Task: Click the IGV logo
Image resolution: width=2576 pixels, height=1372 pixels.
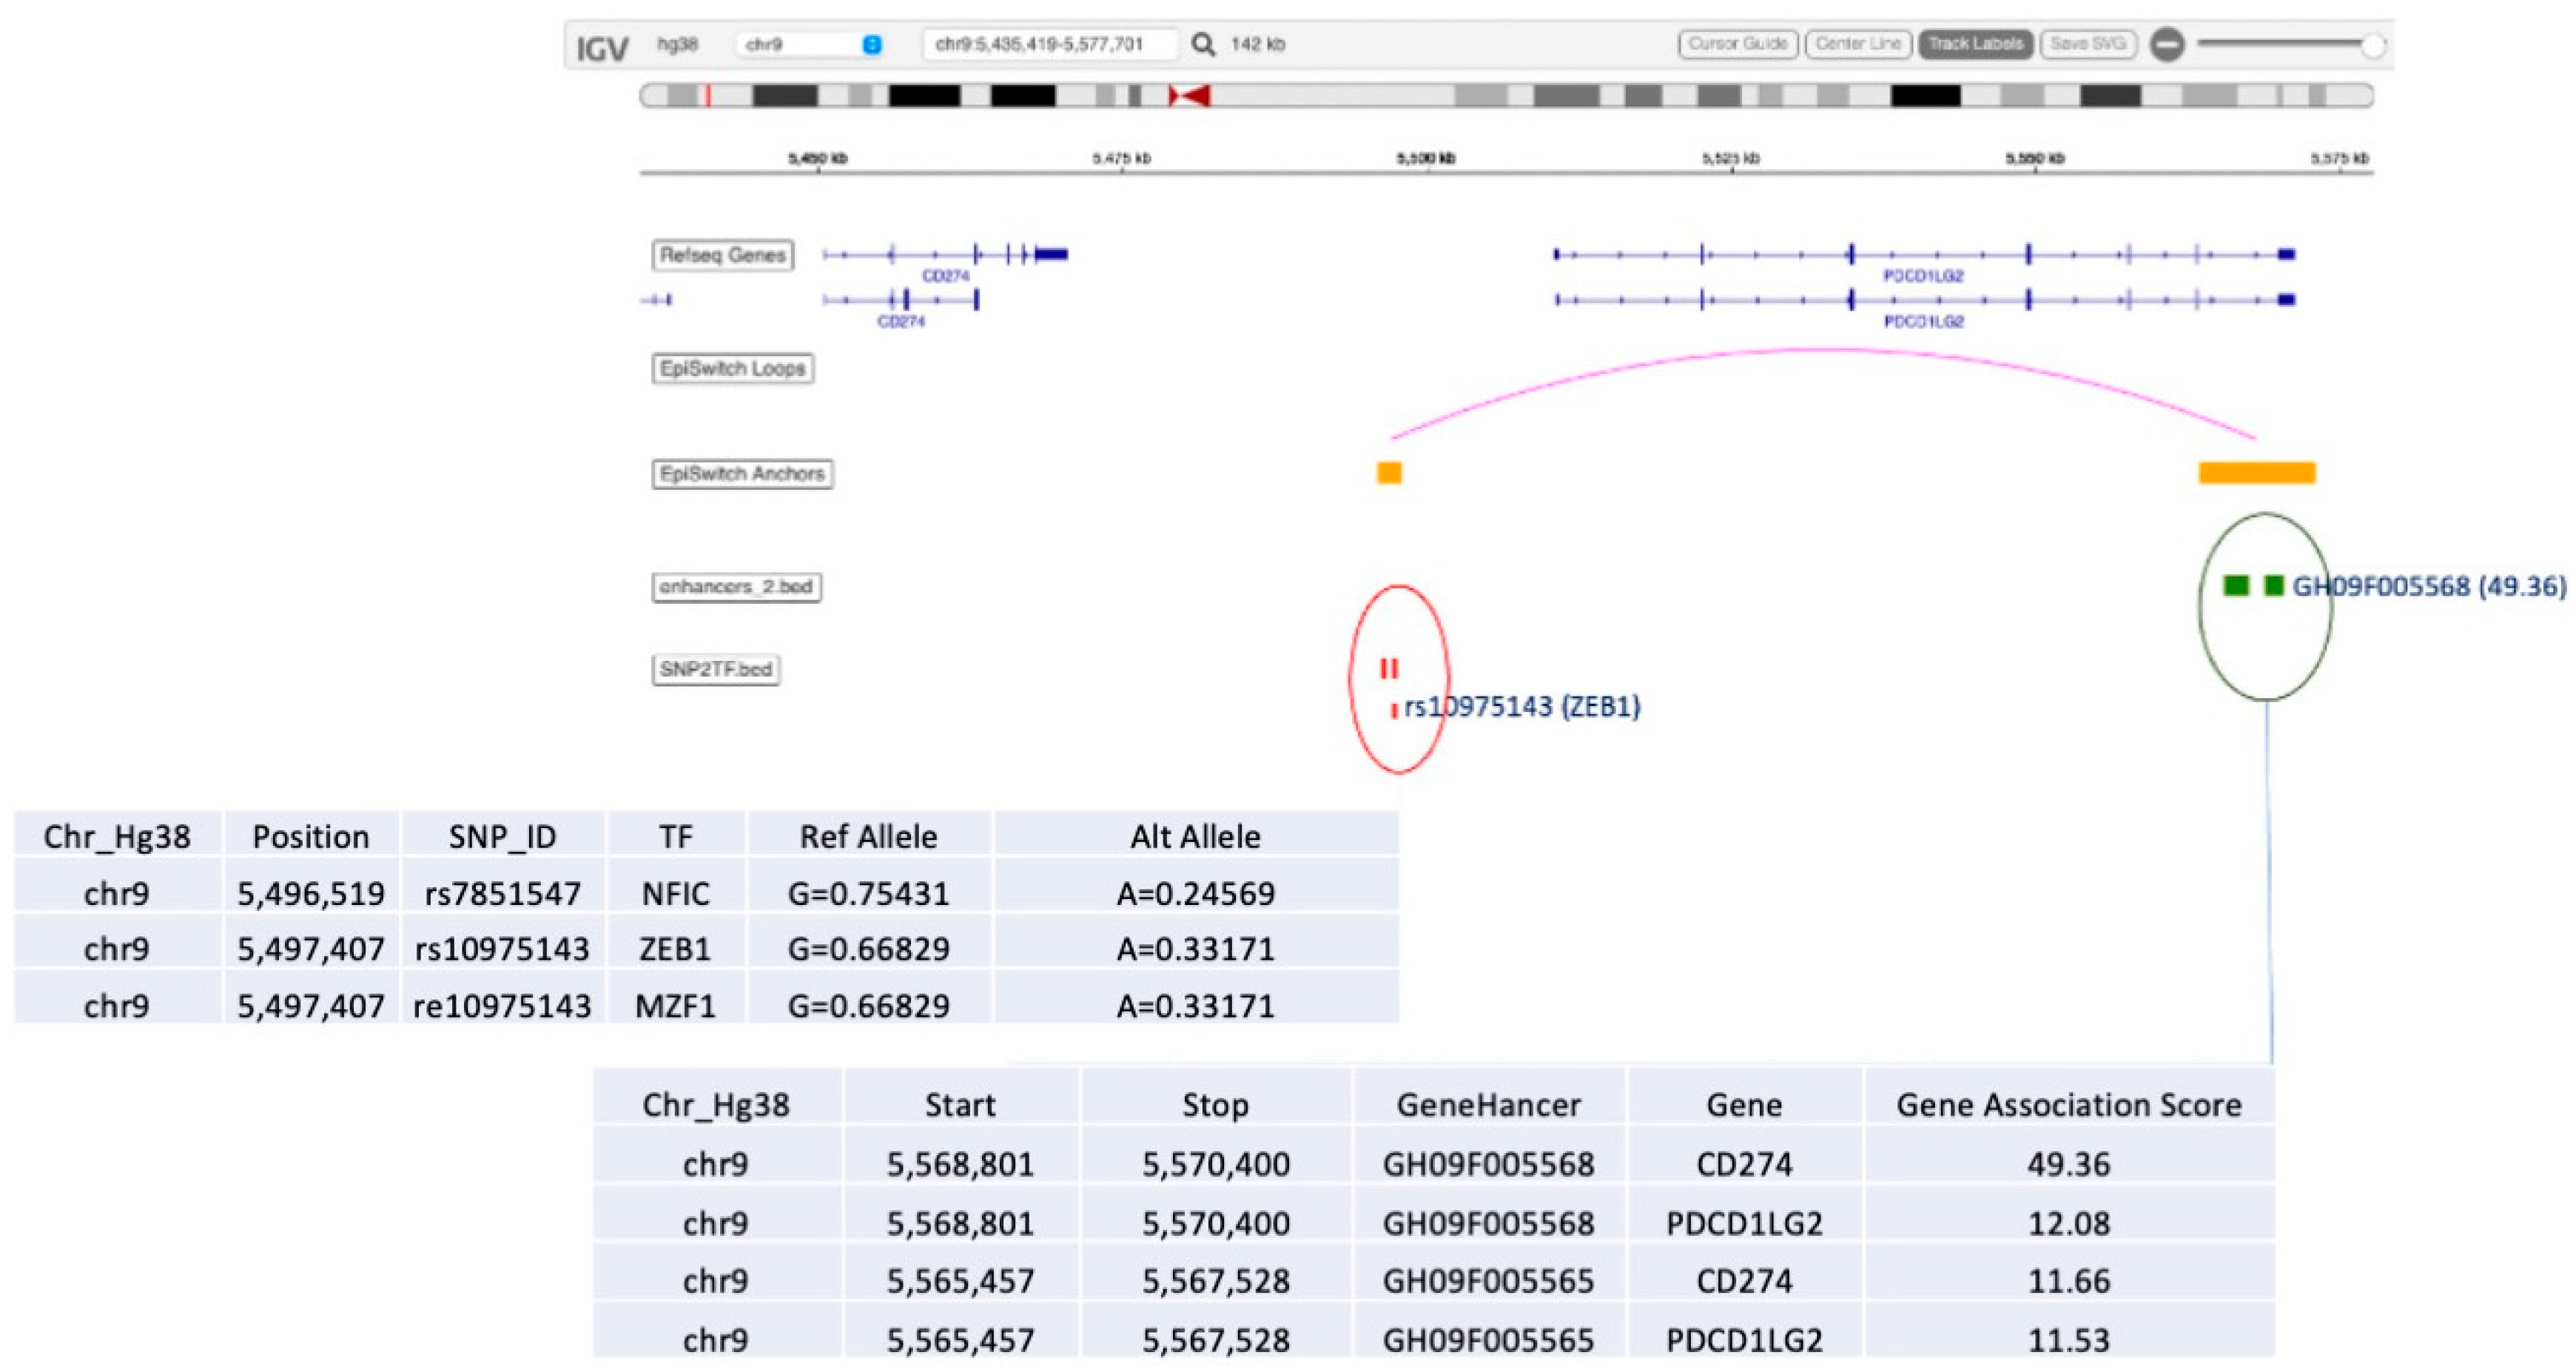Action: [602, 47]
